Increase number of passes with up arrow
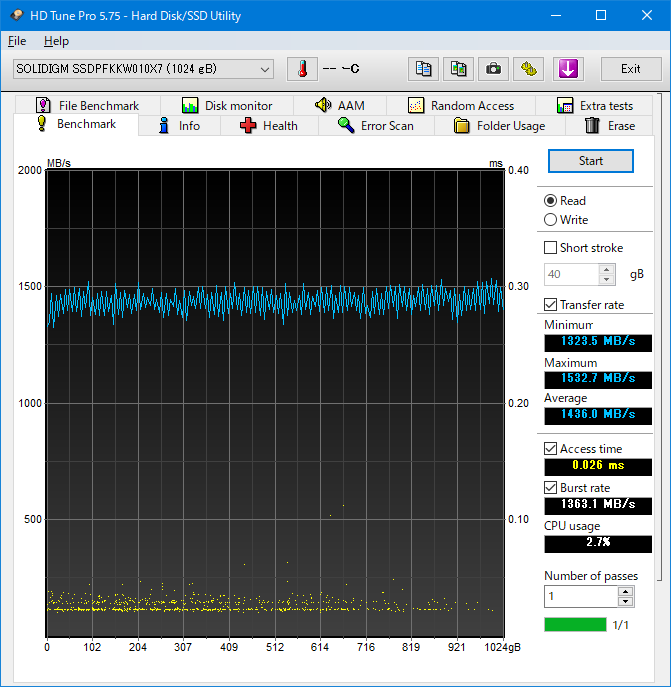The image size is (671, 687). point(625,591)
